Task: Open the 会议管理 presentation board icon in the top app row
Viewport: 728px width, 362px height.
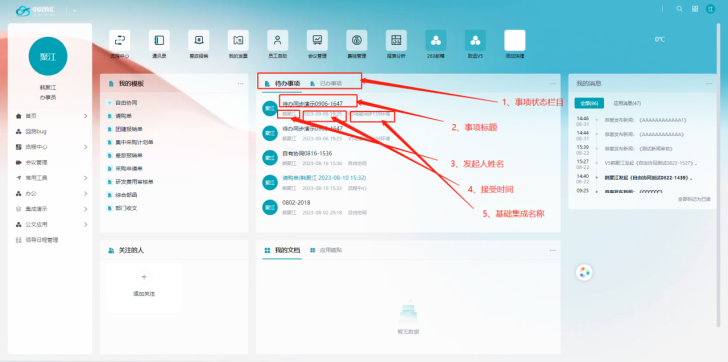Action: point(317,40)
